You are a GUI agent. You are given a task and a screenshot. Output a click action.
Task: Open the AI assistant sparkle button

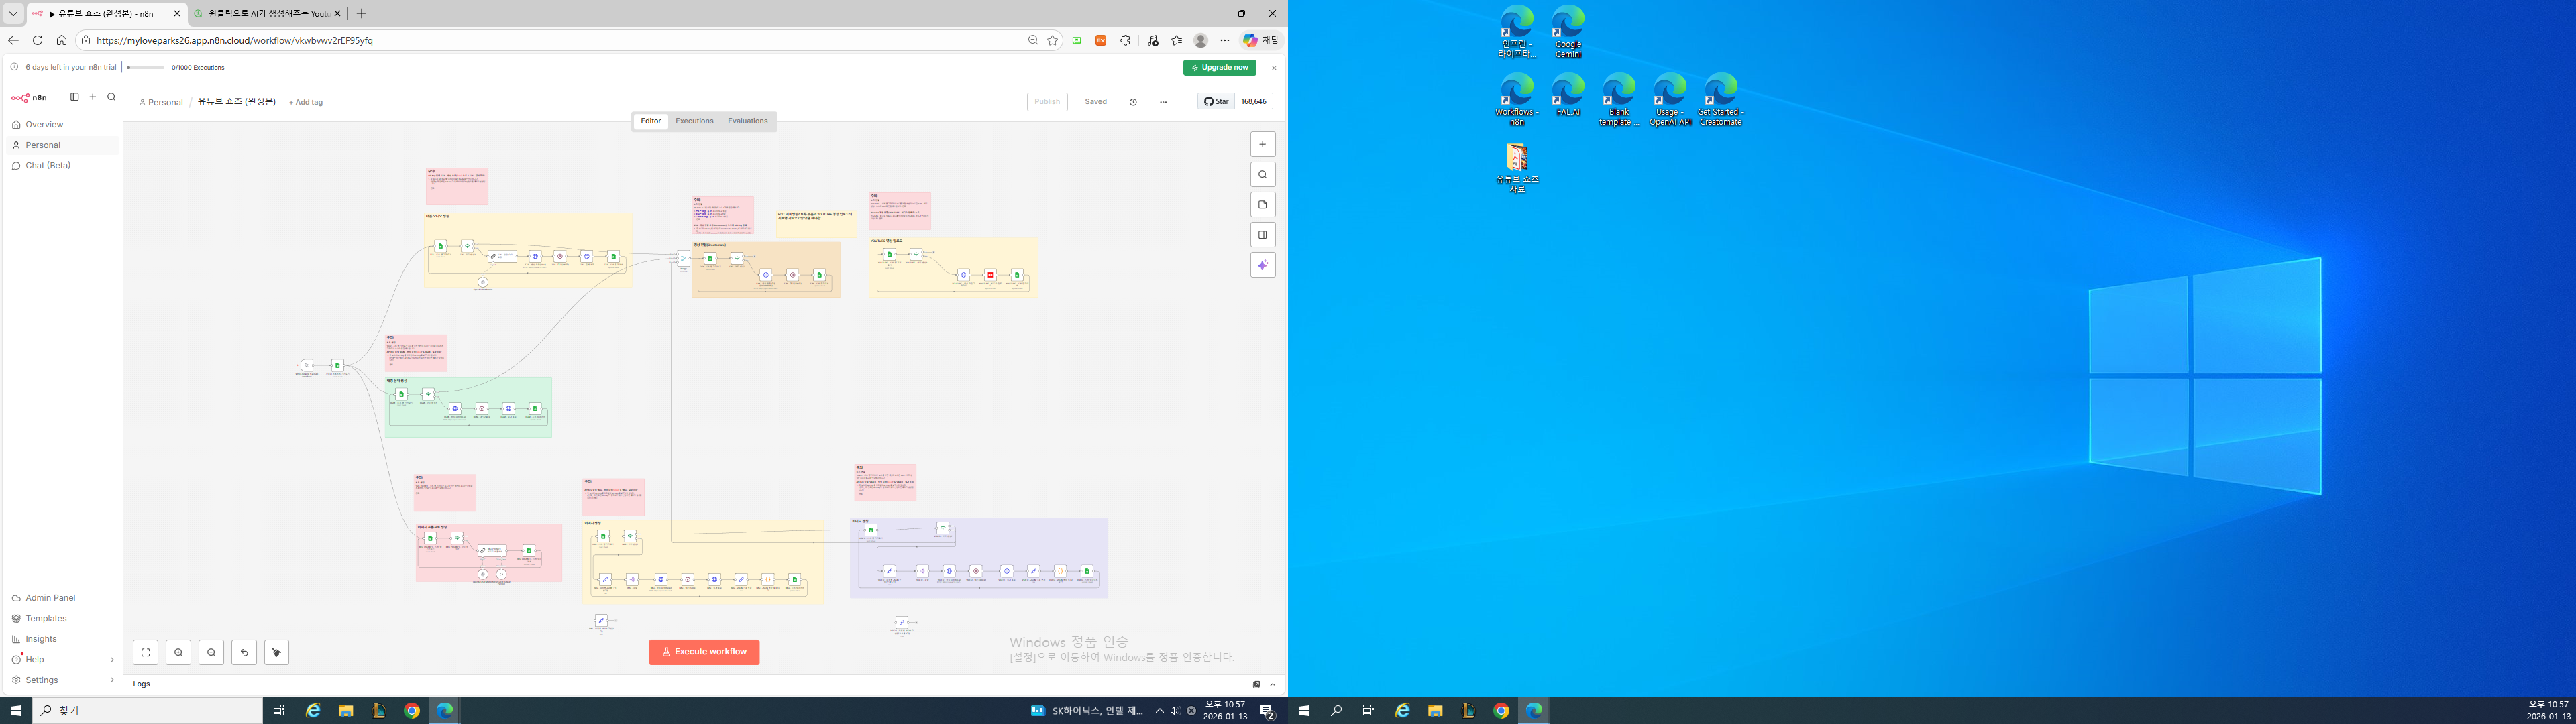coord(1262,265)
